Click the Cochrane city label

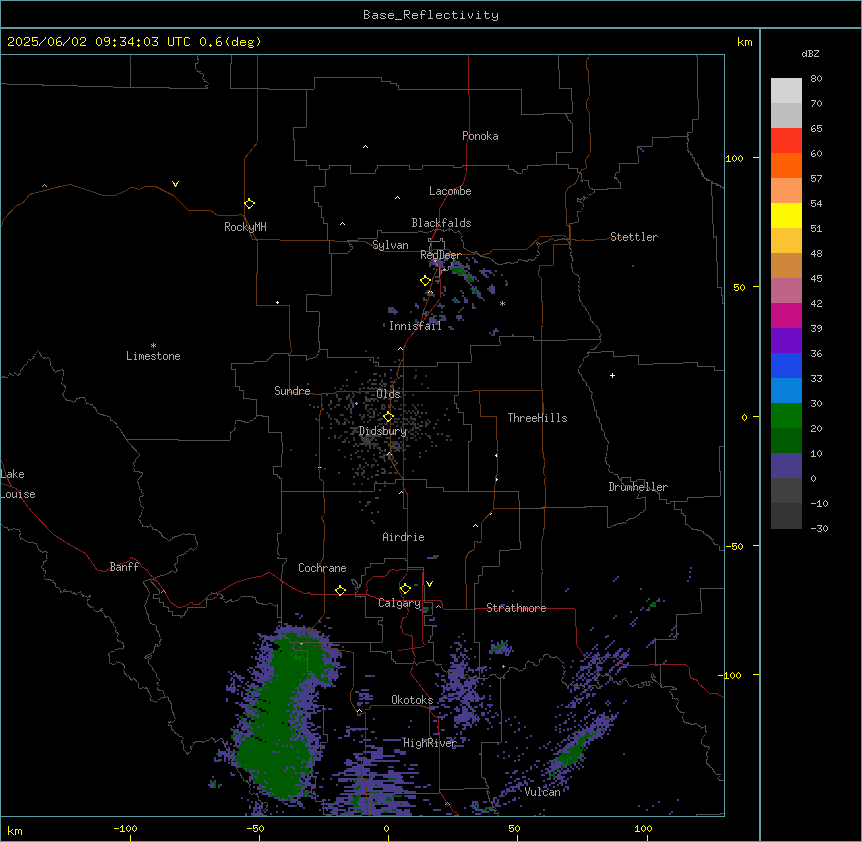coord(322,568)
